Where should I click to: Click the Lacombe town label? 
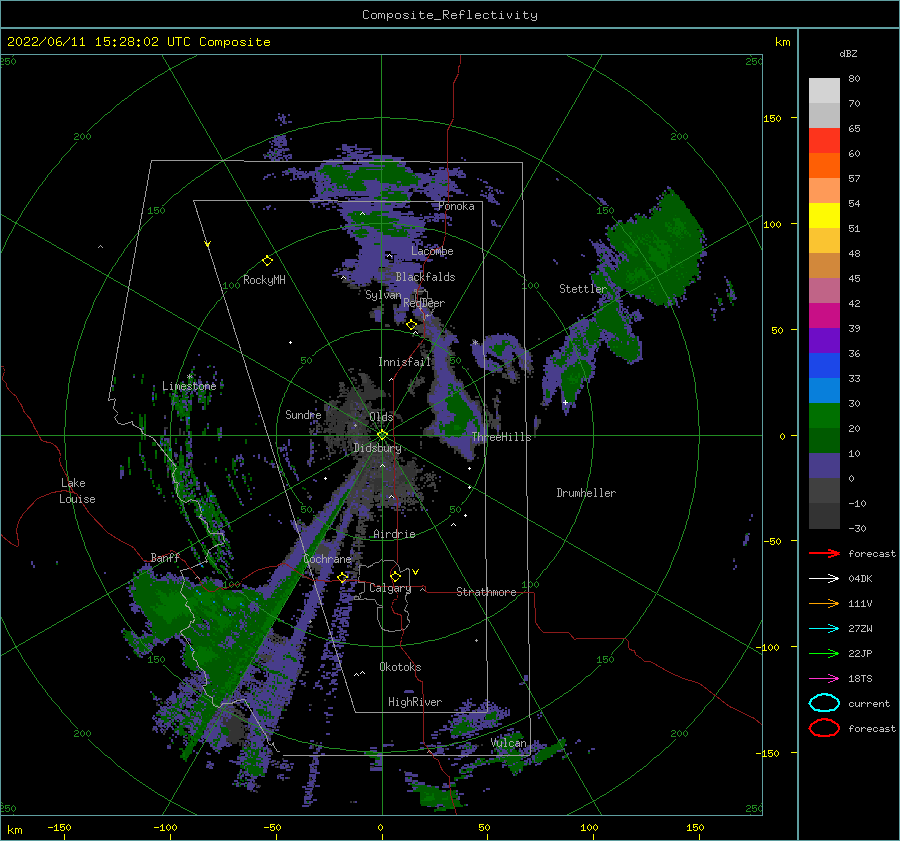432,251
